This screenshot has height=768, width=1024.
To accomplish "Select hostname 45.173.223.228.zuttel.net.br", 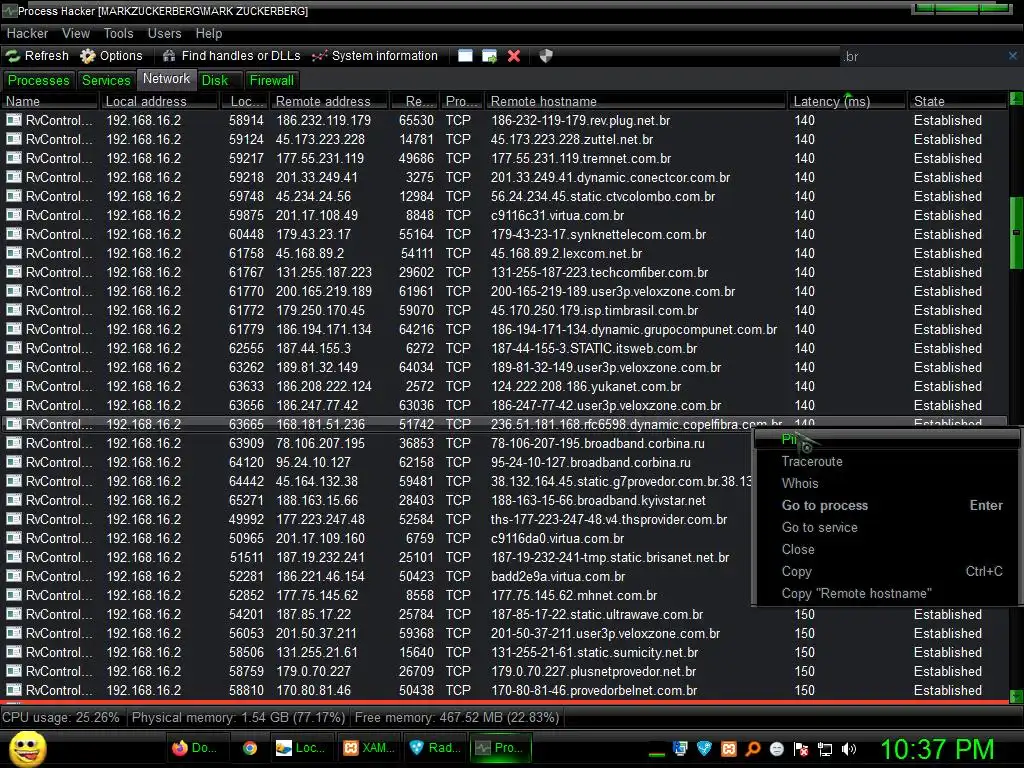I will click(x=572, y=139).
